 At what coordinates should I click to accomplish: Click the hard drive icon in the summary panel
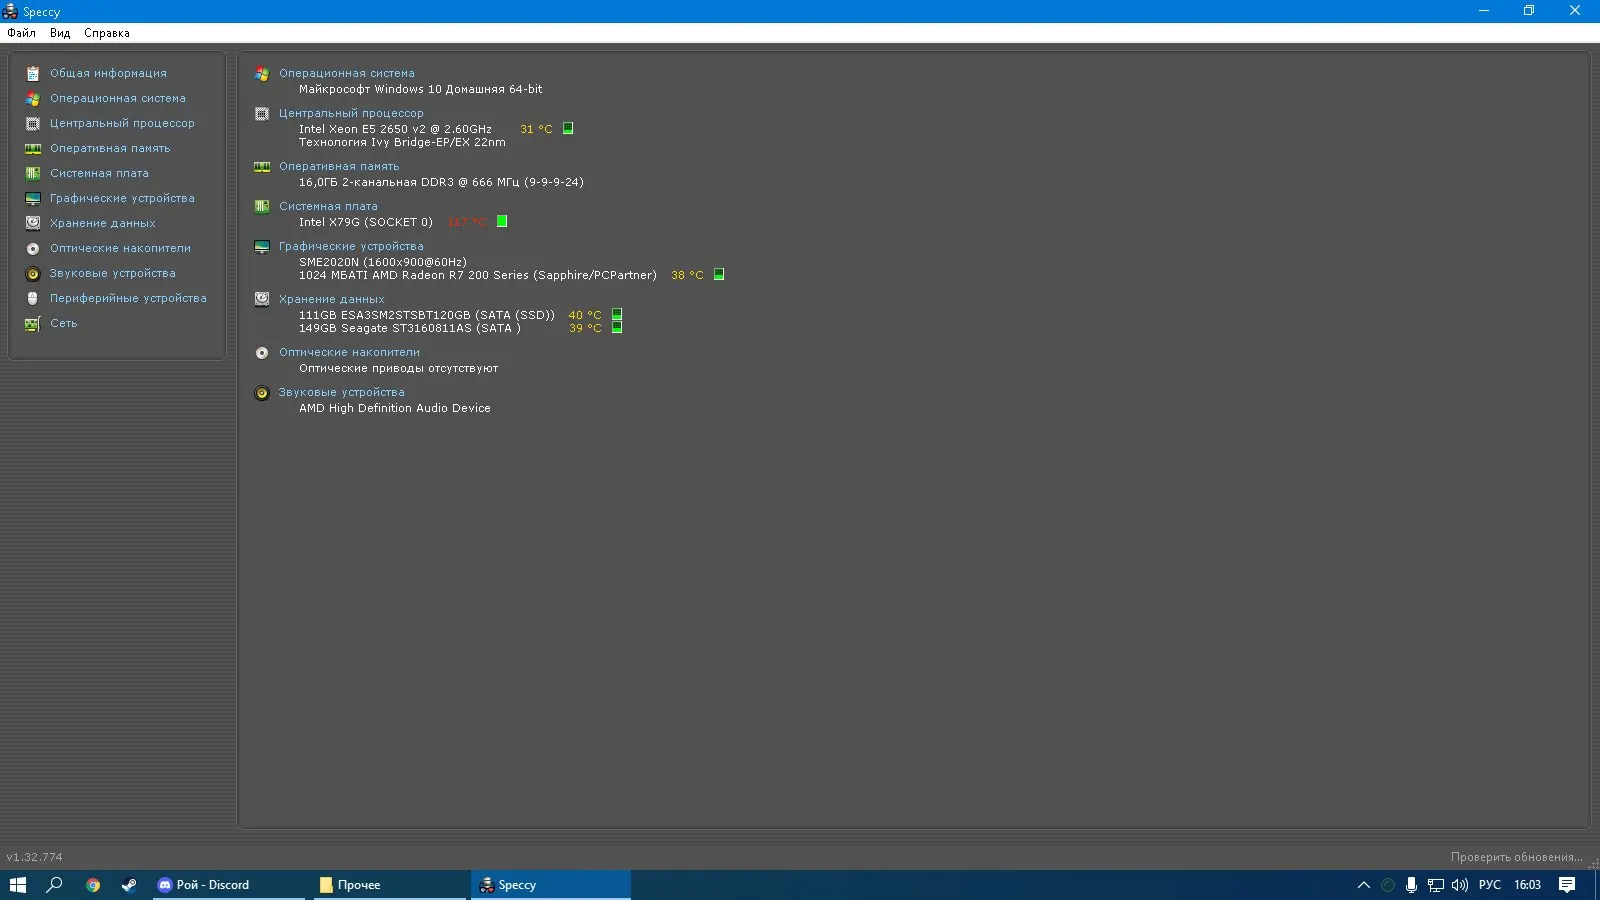(262, 299)
